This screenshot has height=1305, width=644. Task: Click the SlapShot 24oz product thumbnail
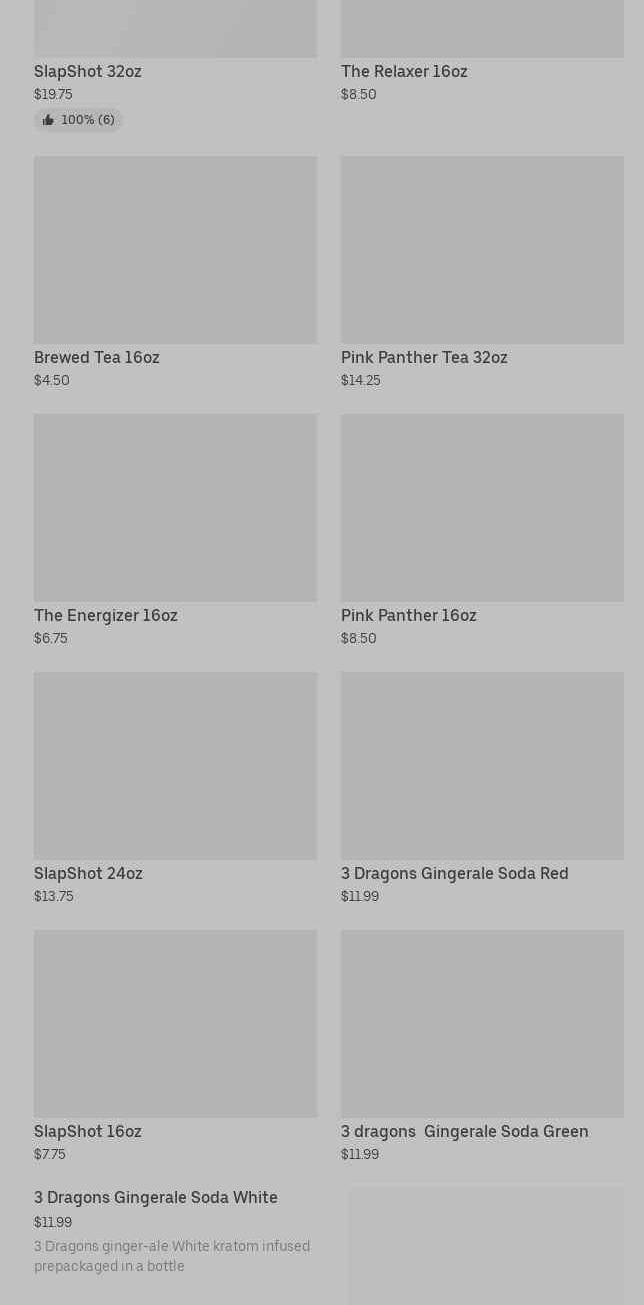175,766
